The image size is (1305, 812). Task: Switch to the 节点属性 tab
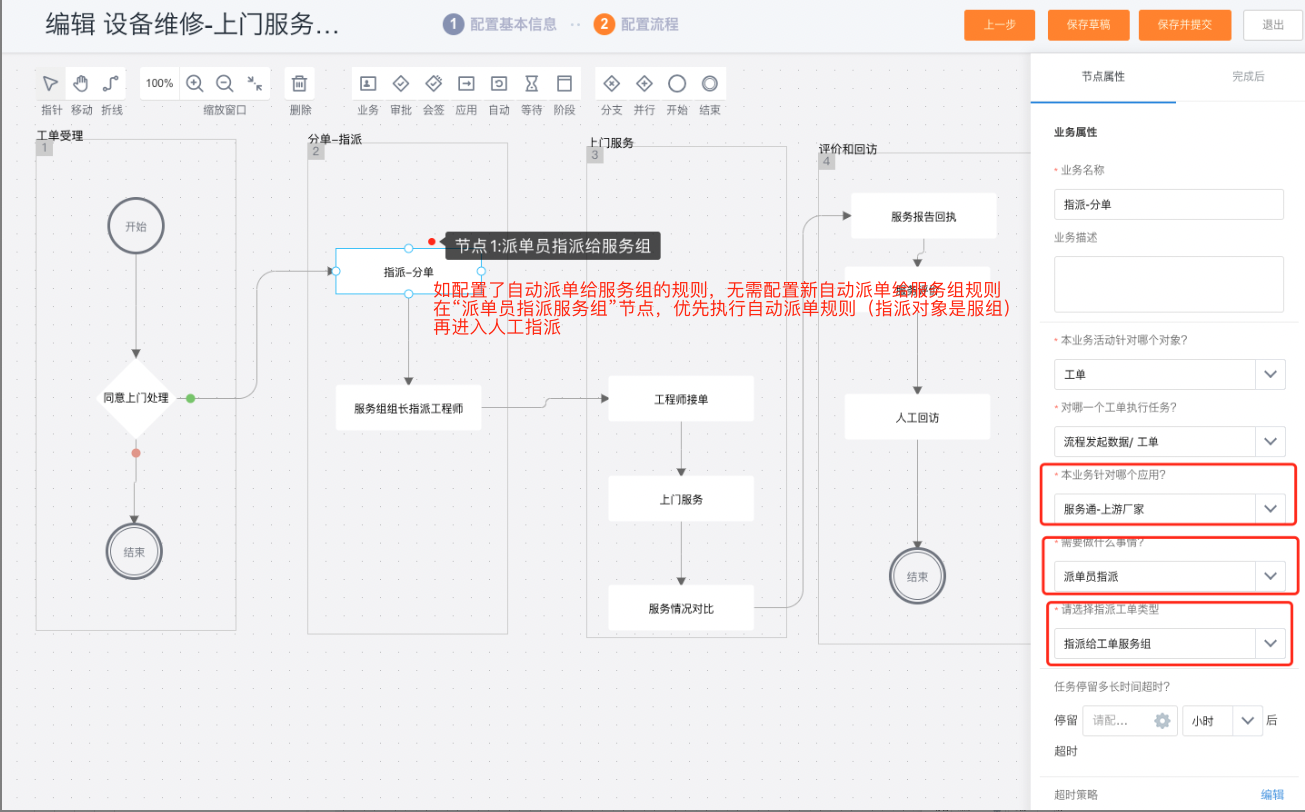(1103, 76)
